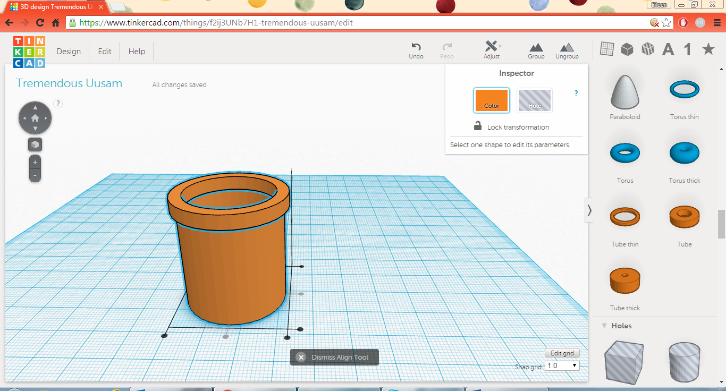This screenshot has width=726, height=391.
Task: Set shape to solid Color
Action: click(x=491, y=100)
